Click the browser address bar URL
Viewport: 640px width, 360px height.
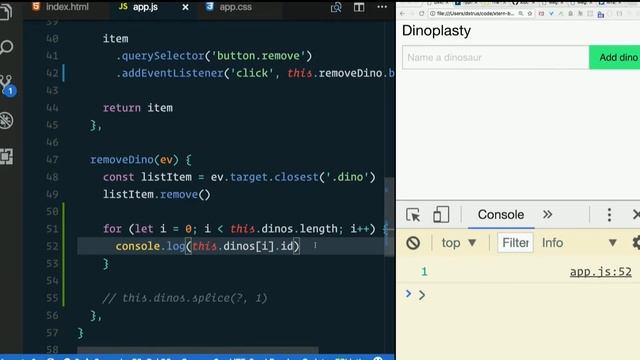point(475,13)
